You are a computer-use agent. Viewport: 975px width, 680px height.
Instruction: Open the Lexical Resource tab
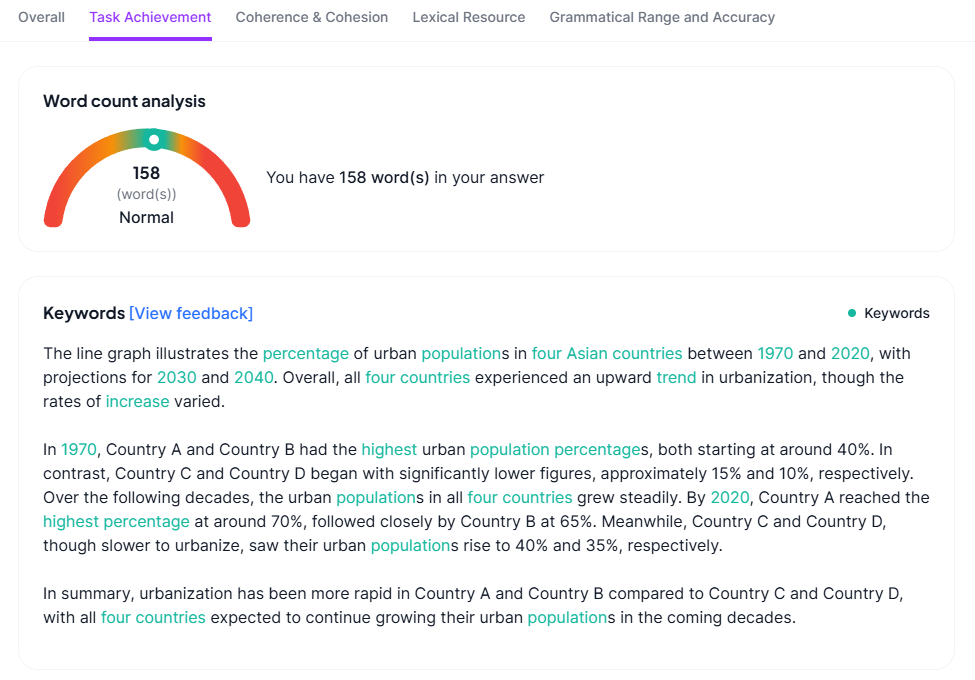(469, 17)
